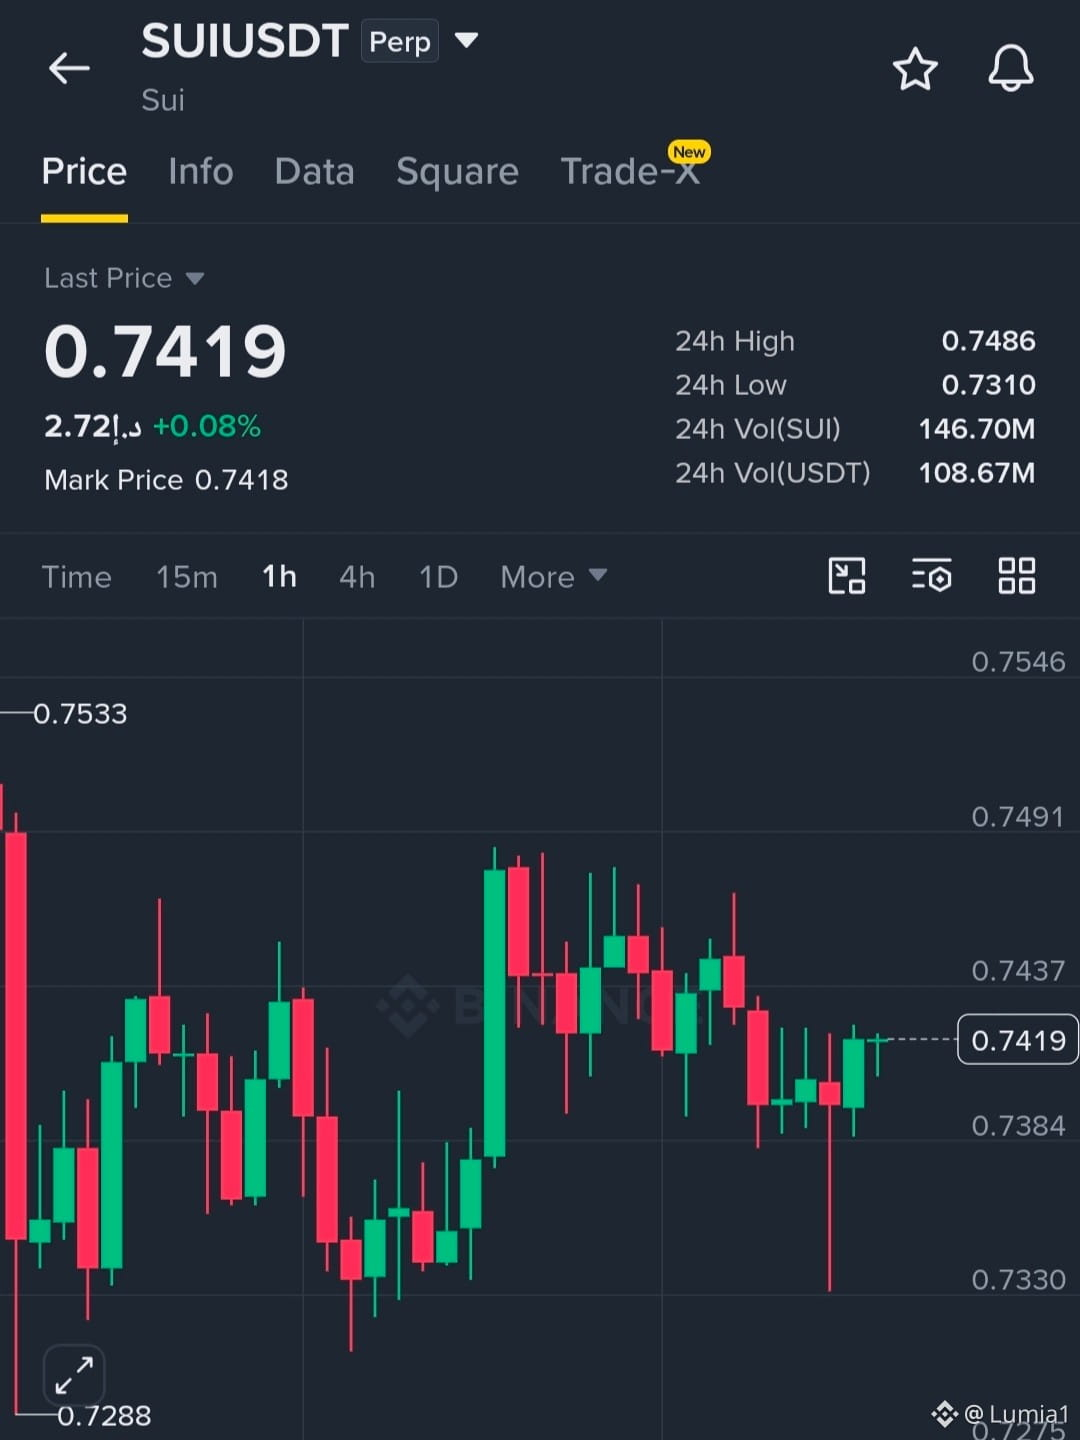This screenshot has height=1440, width=1080.
Task: Tap the 24h Vol(USDT) value 108.67M
Action: point(977,473)
